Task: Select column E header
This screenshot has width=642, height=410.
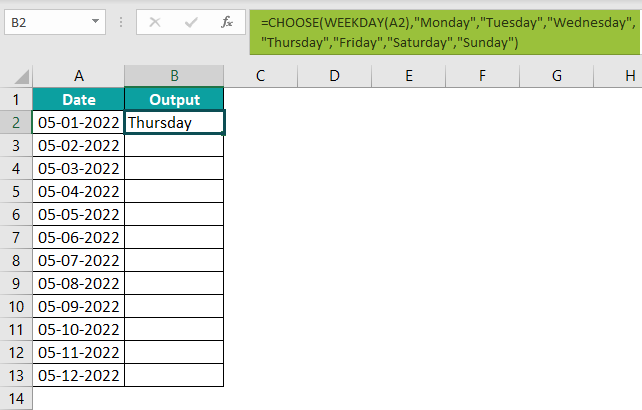Action: coord(409,76)
